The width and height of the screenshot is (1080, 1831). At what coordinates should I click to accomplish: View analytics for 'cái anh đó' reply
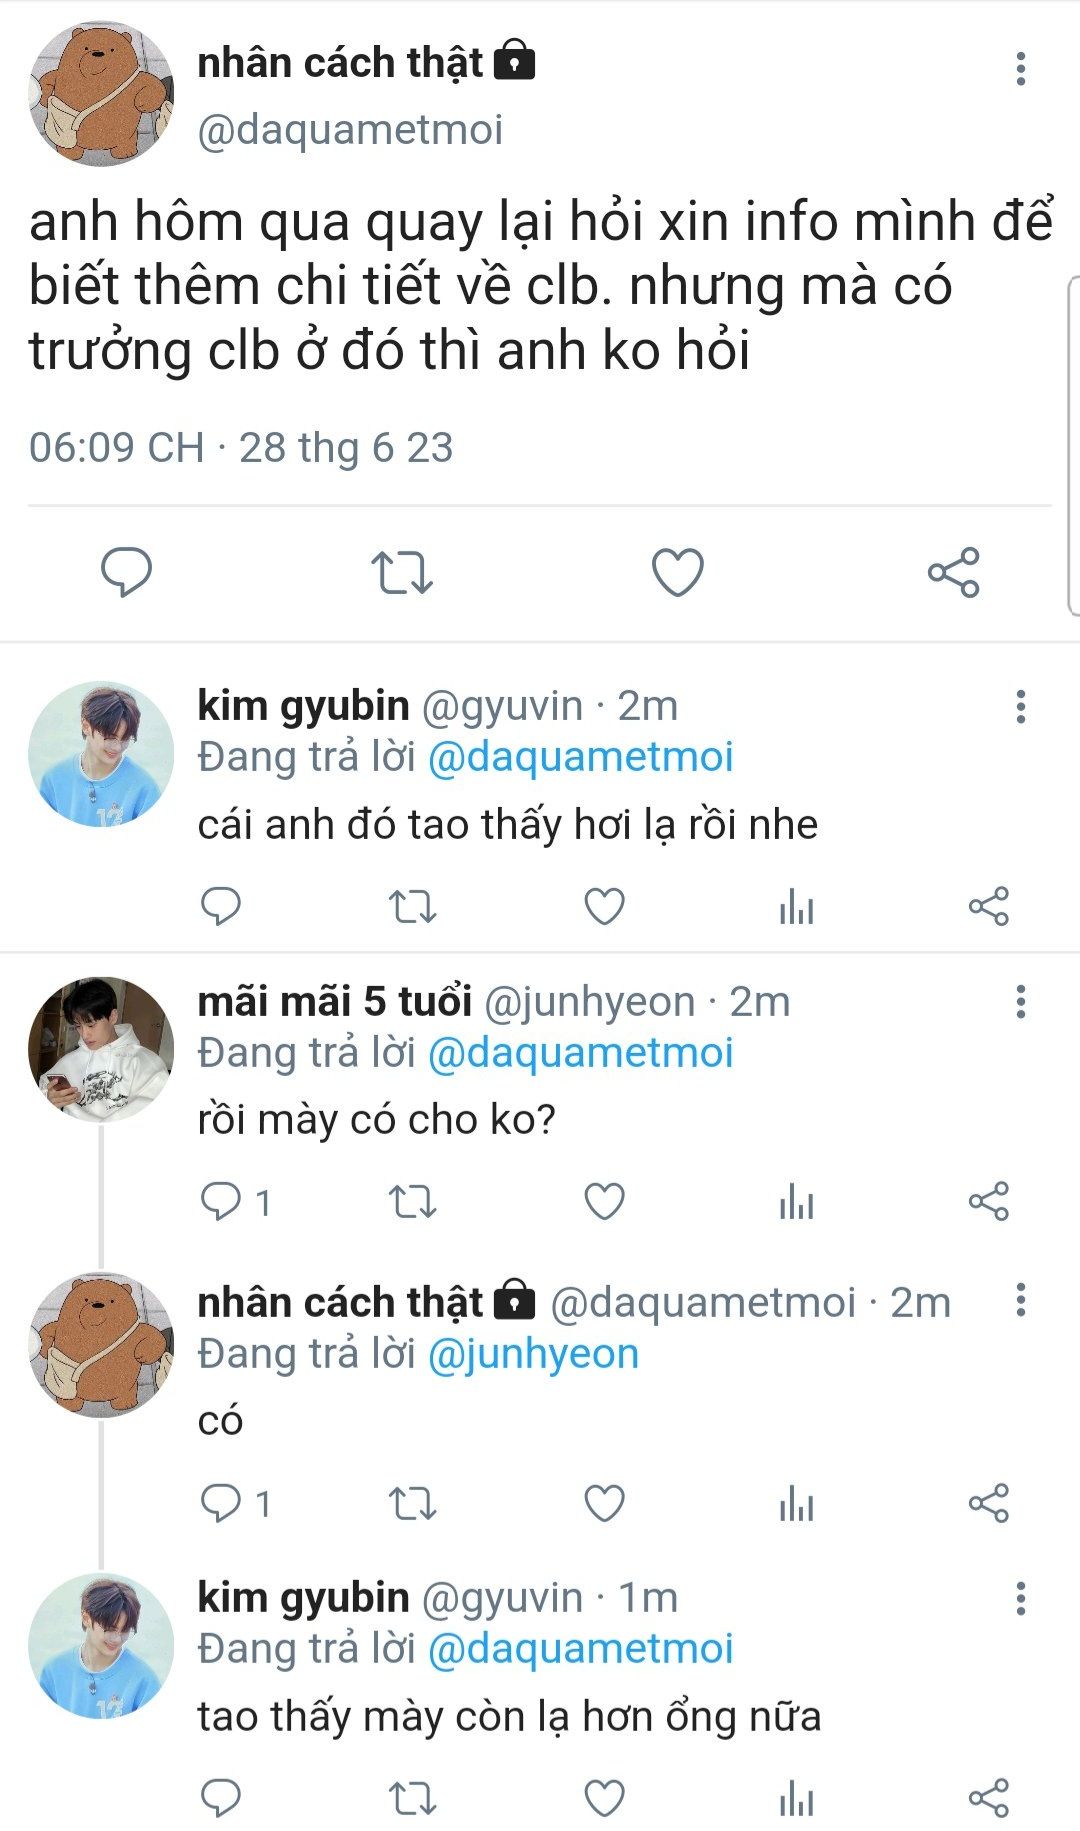(x=796, y=907)
